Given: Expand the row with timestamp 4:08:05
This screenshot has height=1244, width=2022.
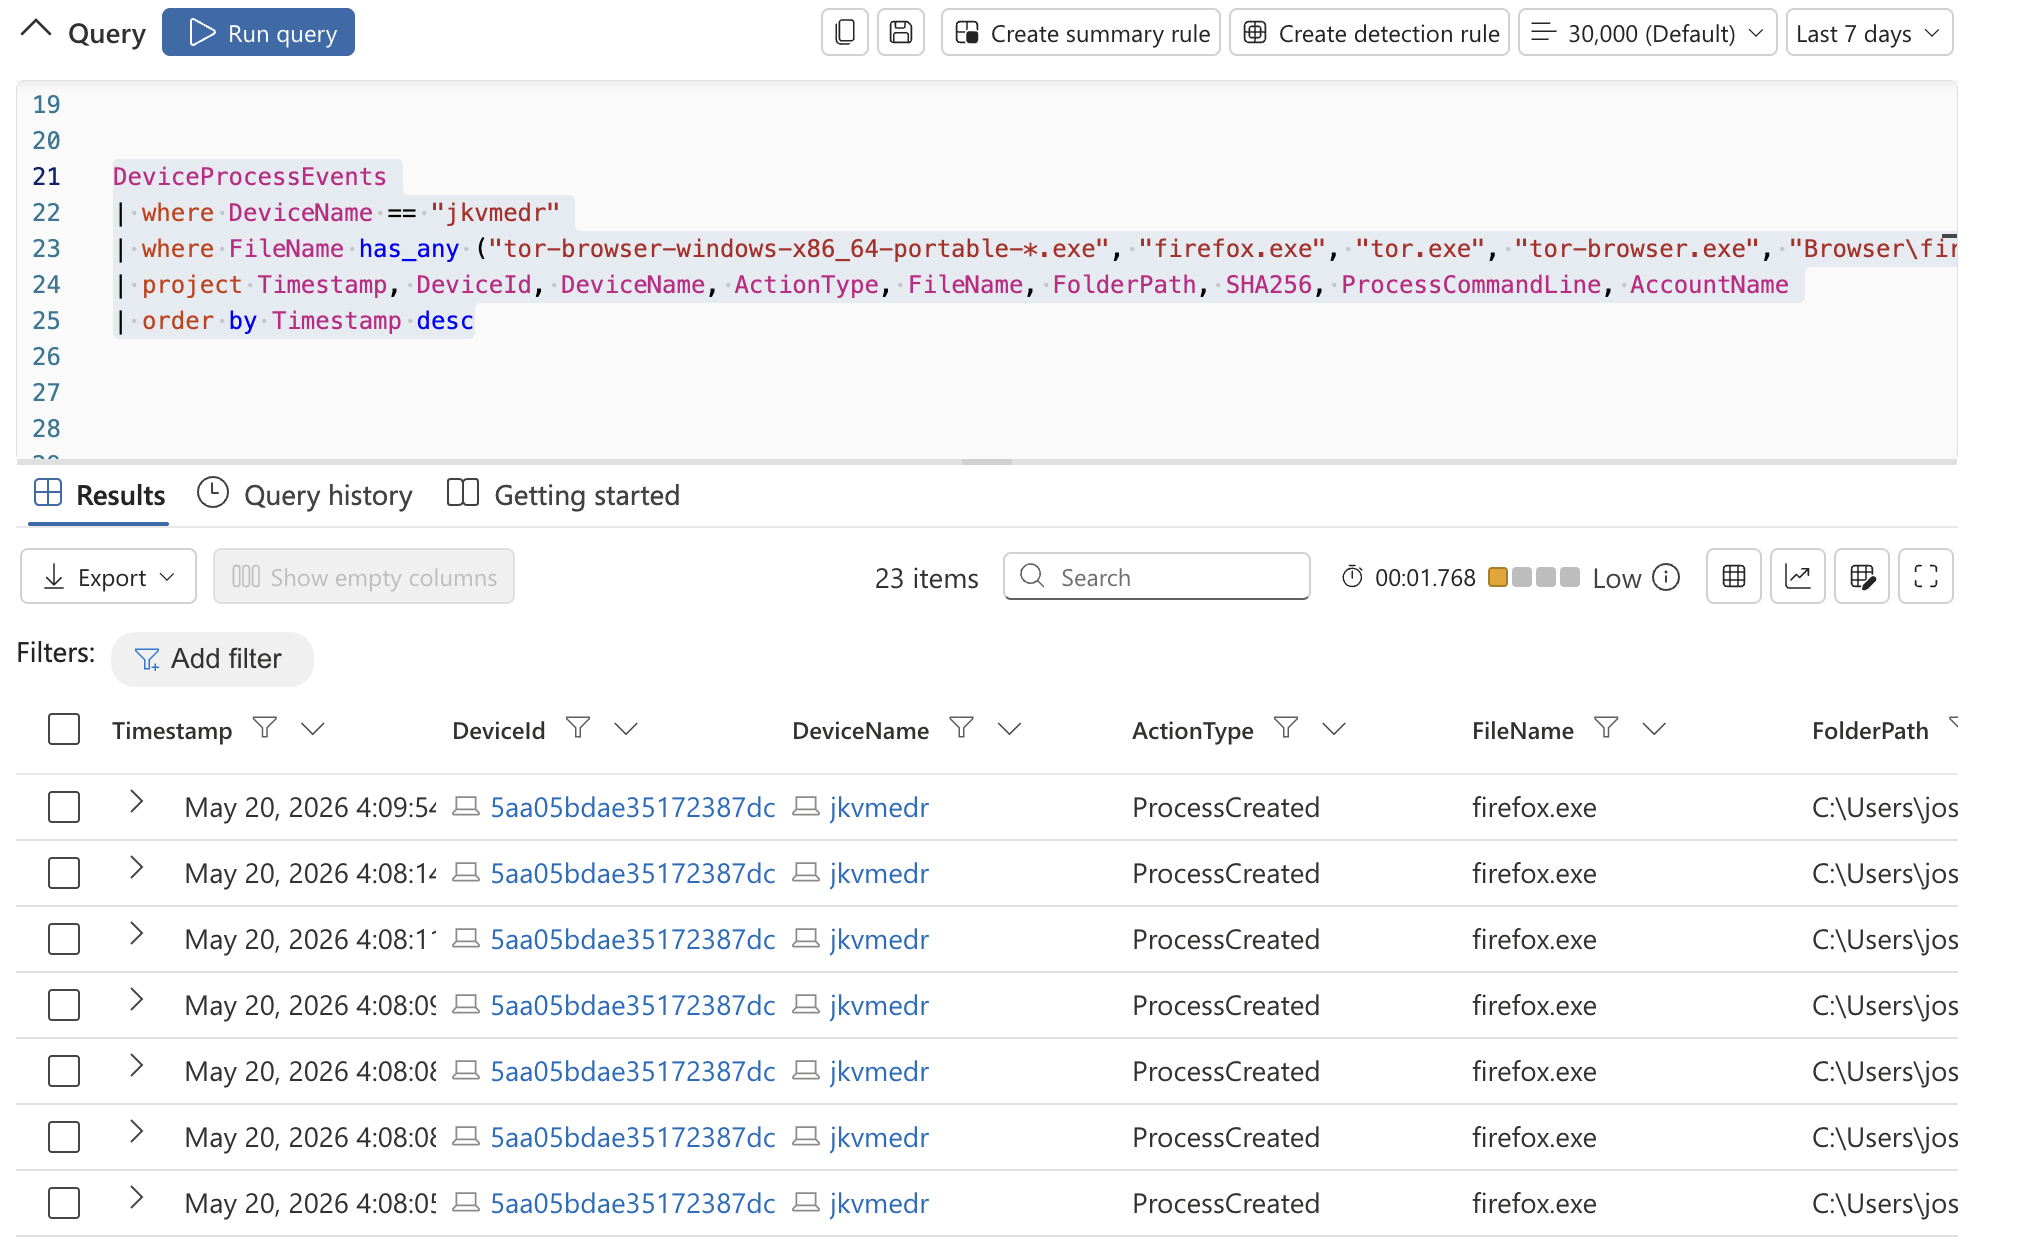Looking at the screenshot, I should (x=137, y=1198).
